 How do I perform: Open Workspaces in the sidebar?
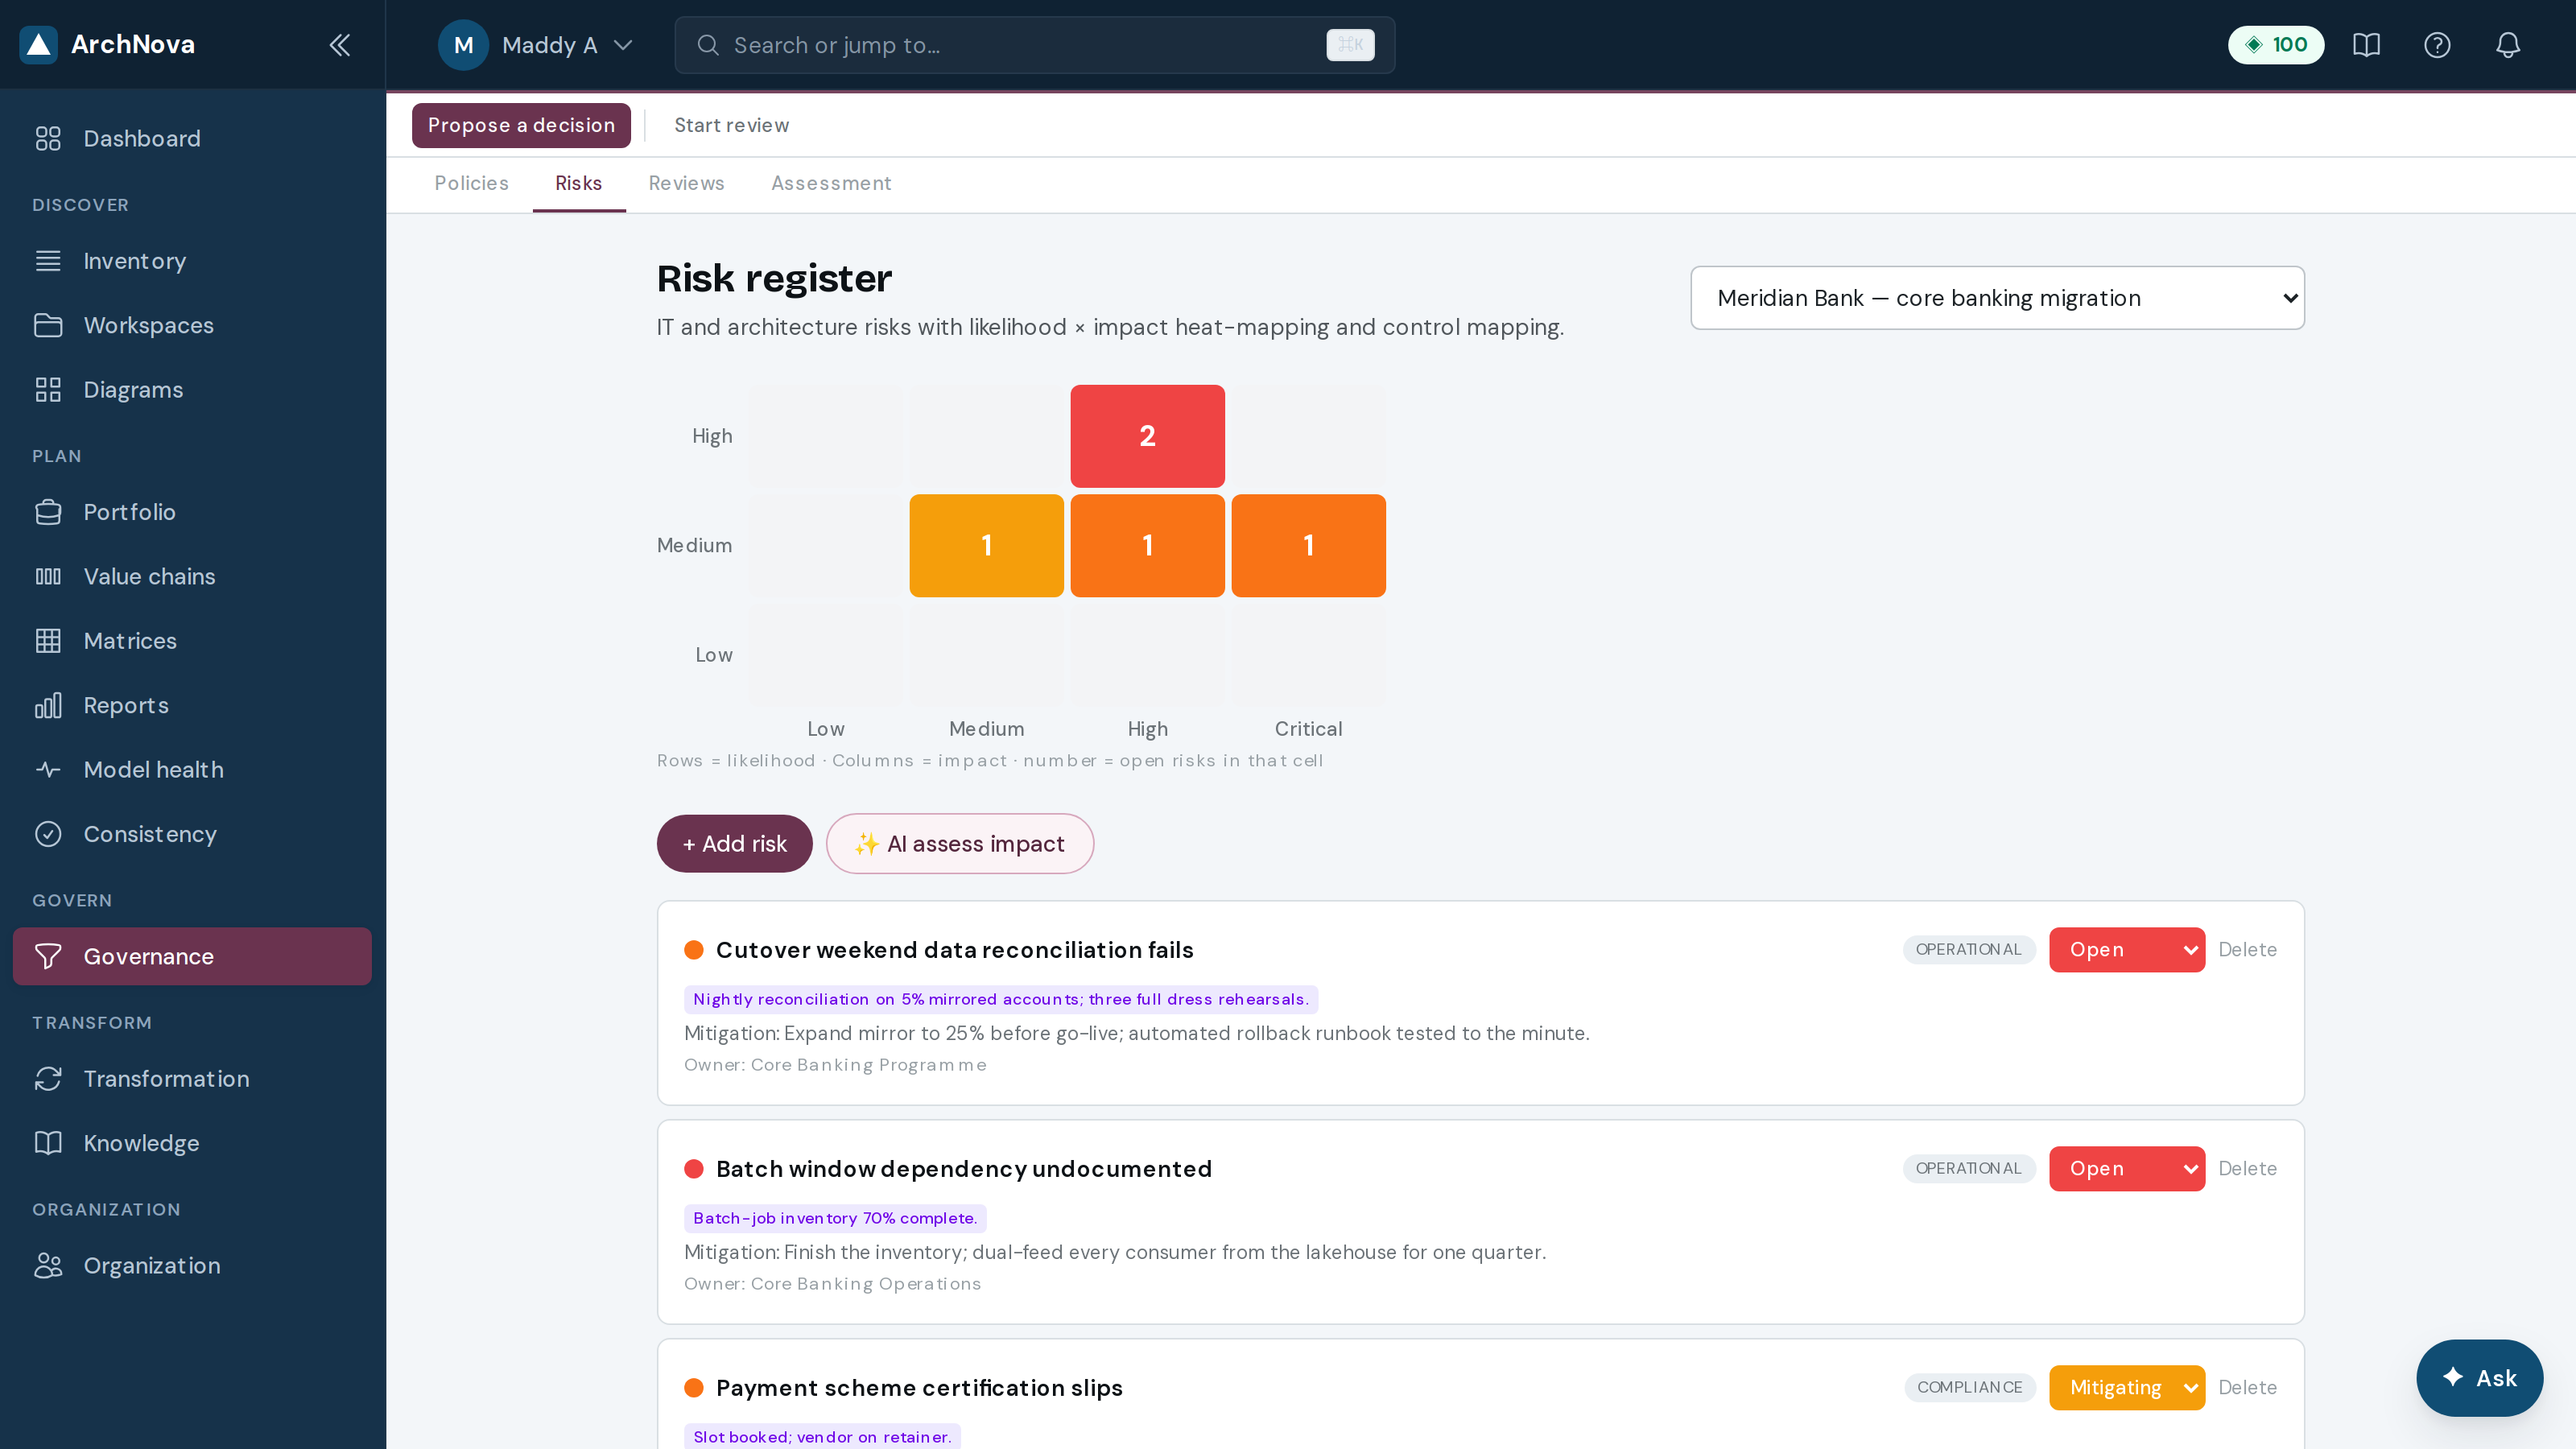coord(192,325)
